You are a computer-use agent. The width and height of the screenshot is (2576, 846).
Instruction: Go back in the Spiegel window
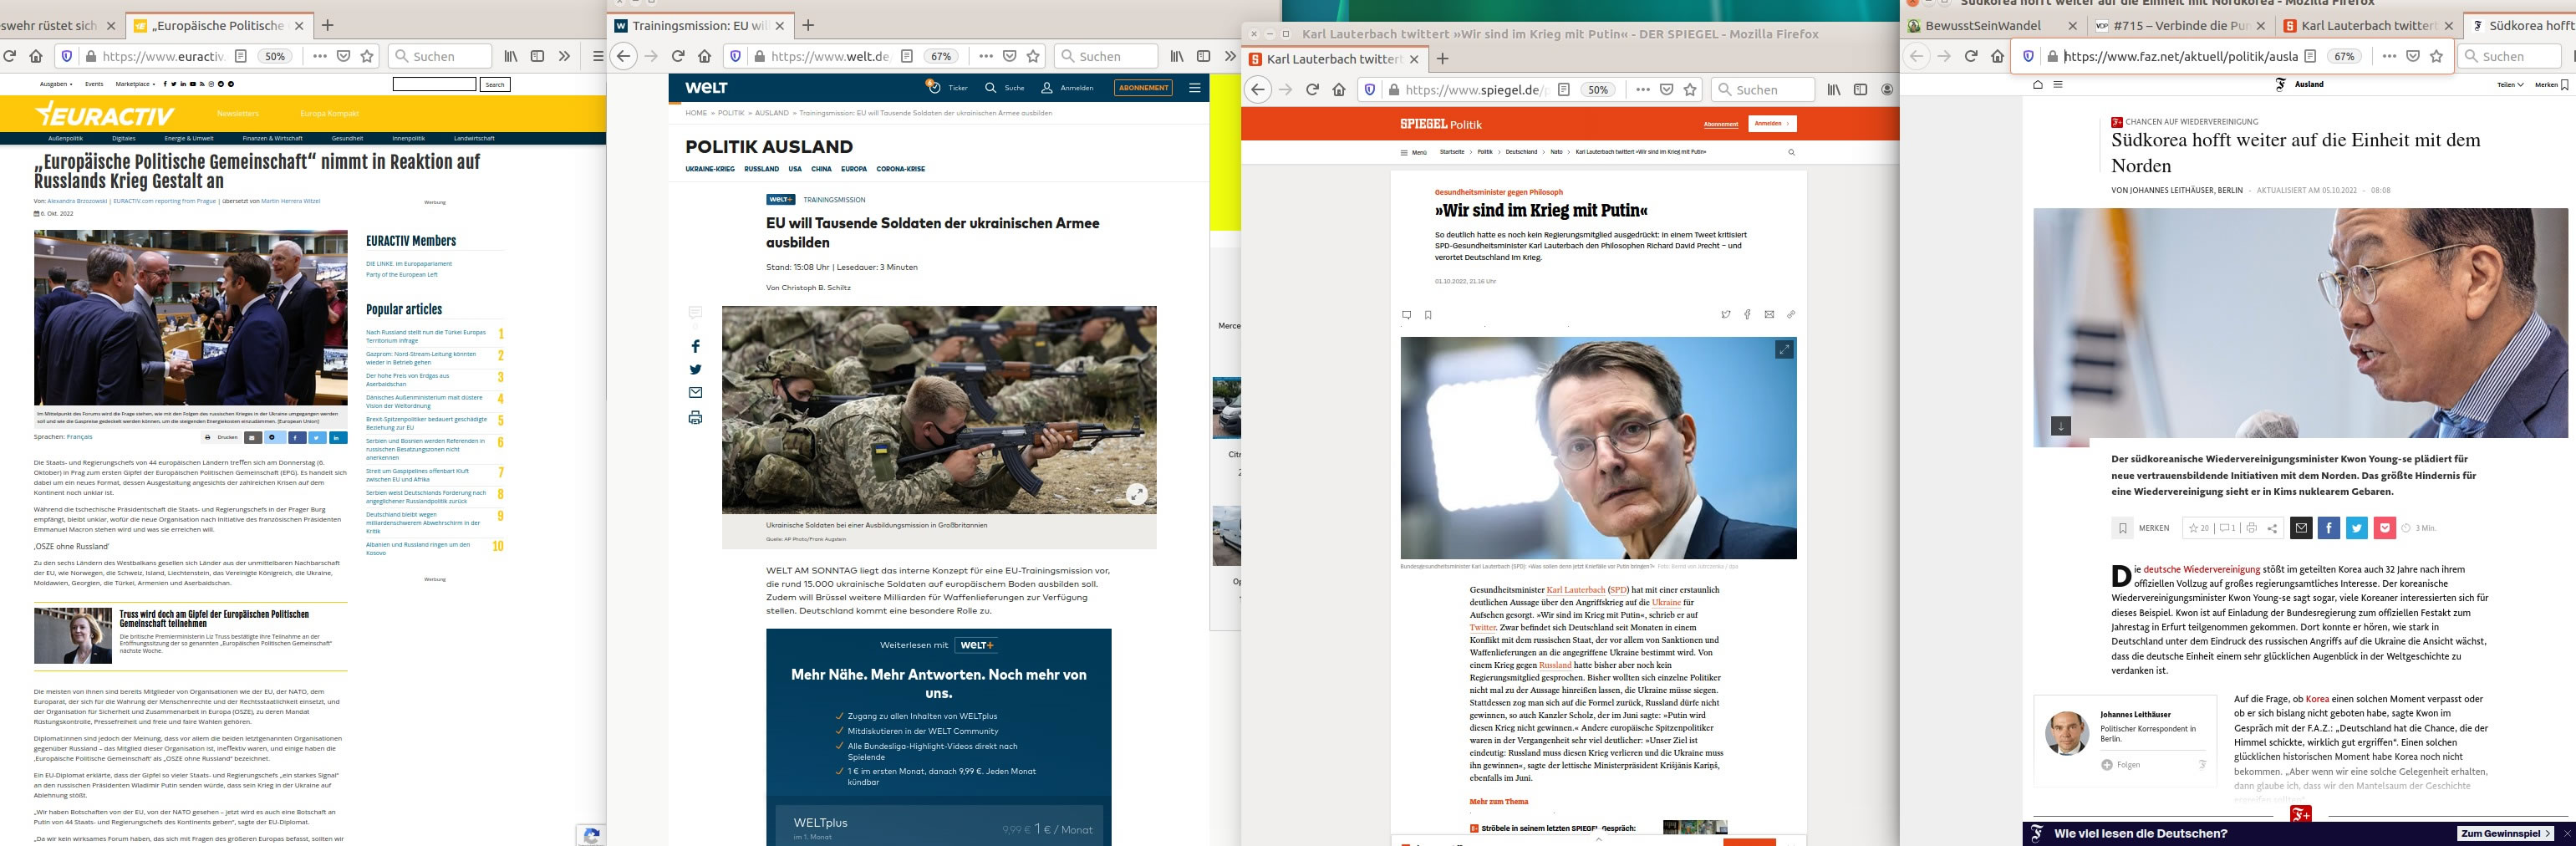(x=1257, y=89)
